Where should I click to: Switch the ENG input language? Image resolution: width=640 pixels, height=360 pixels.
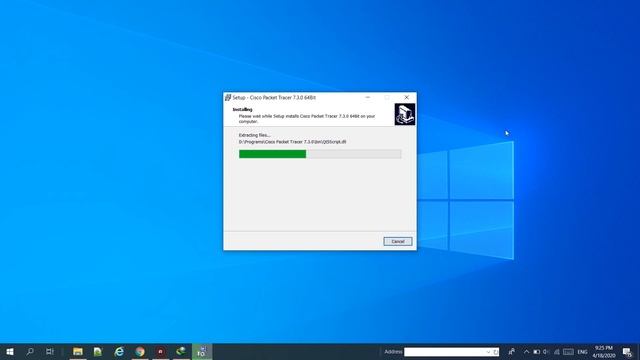[x=582, y=352]
